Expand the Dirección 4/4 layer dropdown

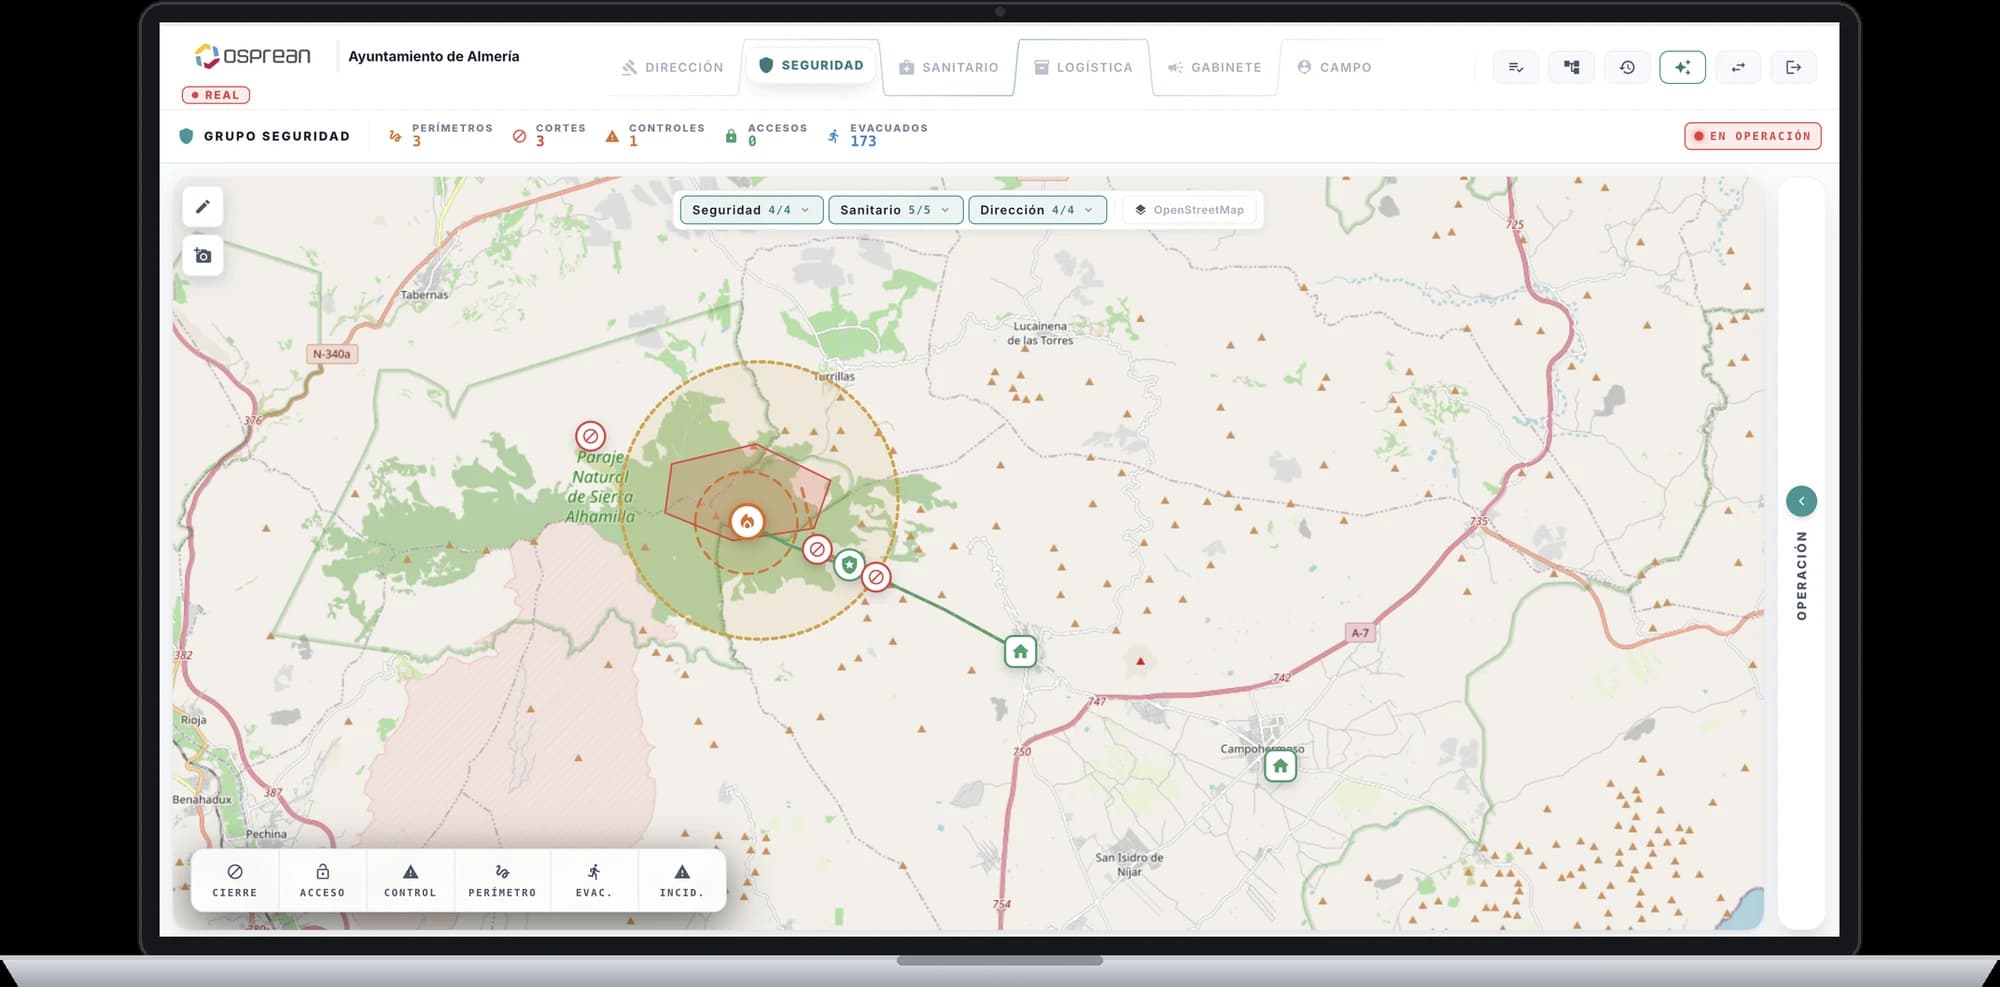[x=1037, y=210]
